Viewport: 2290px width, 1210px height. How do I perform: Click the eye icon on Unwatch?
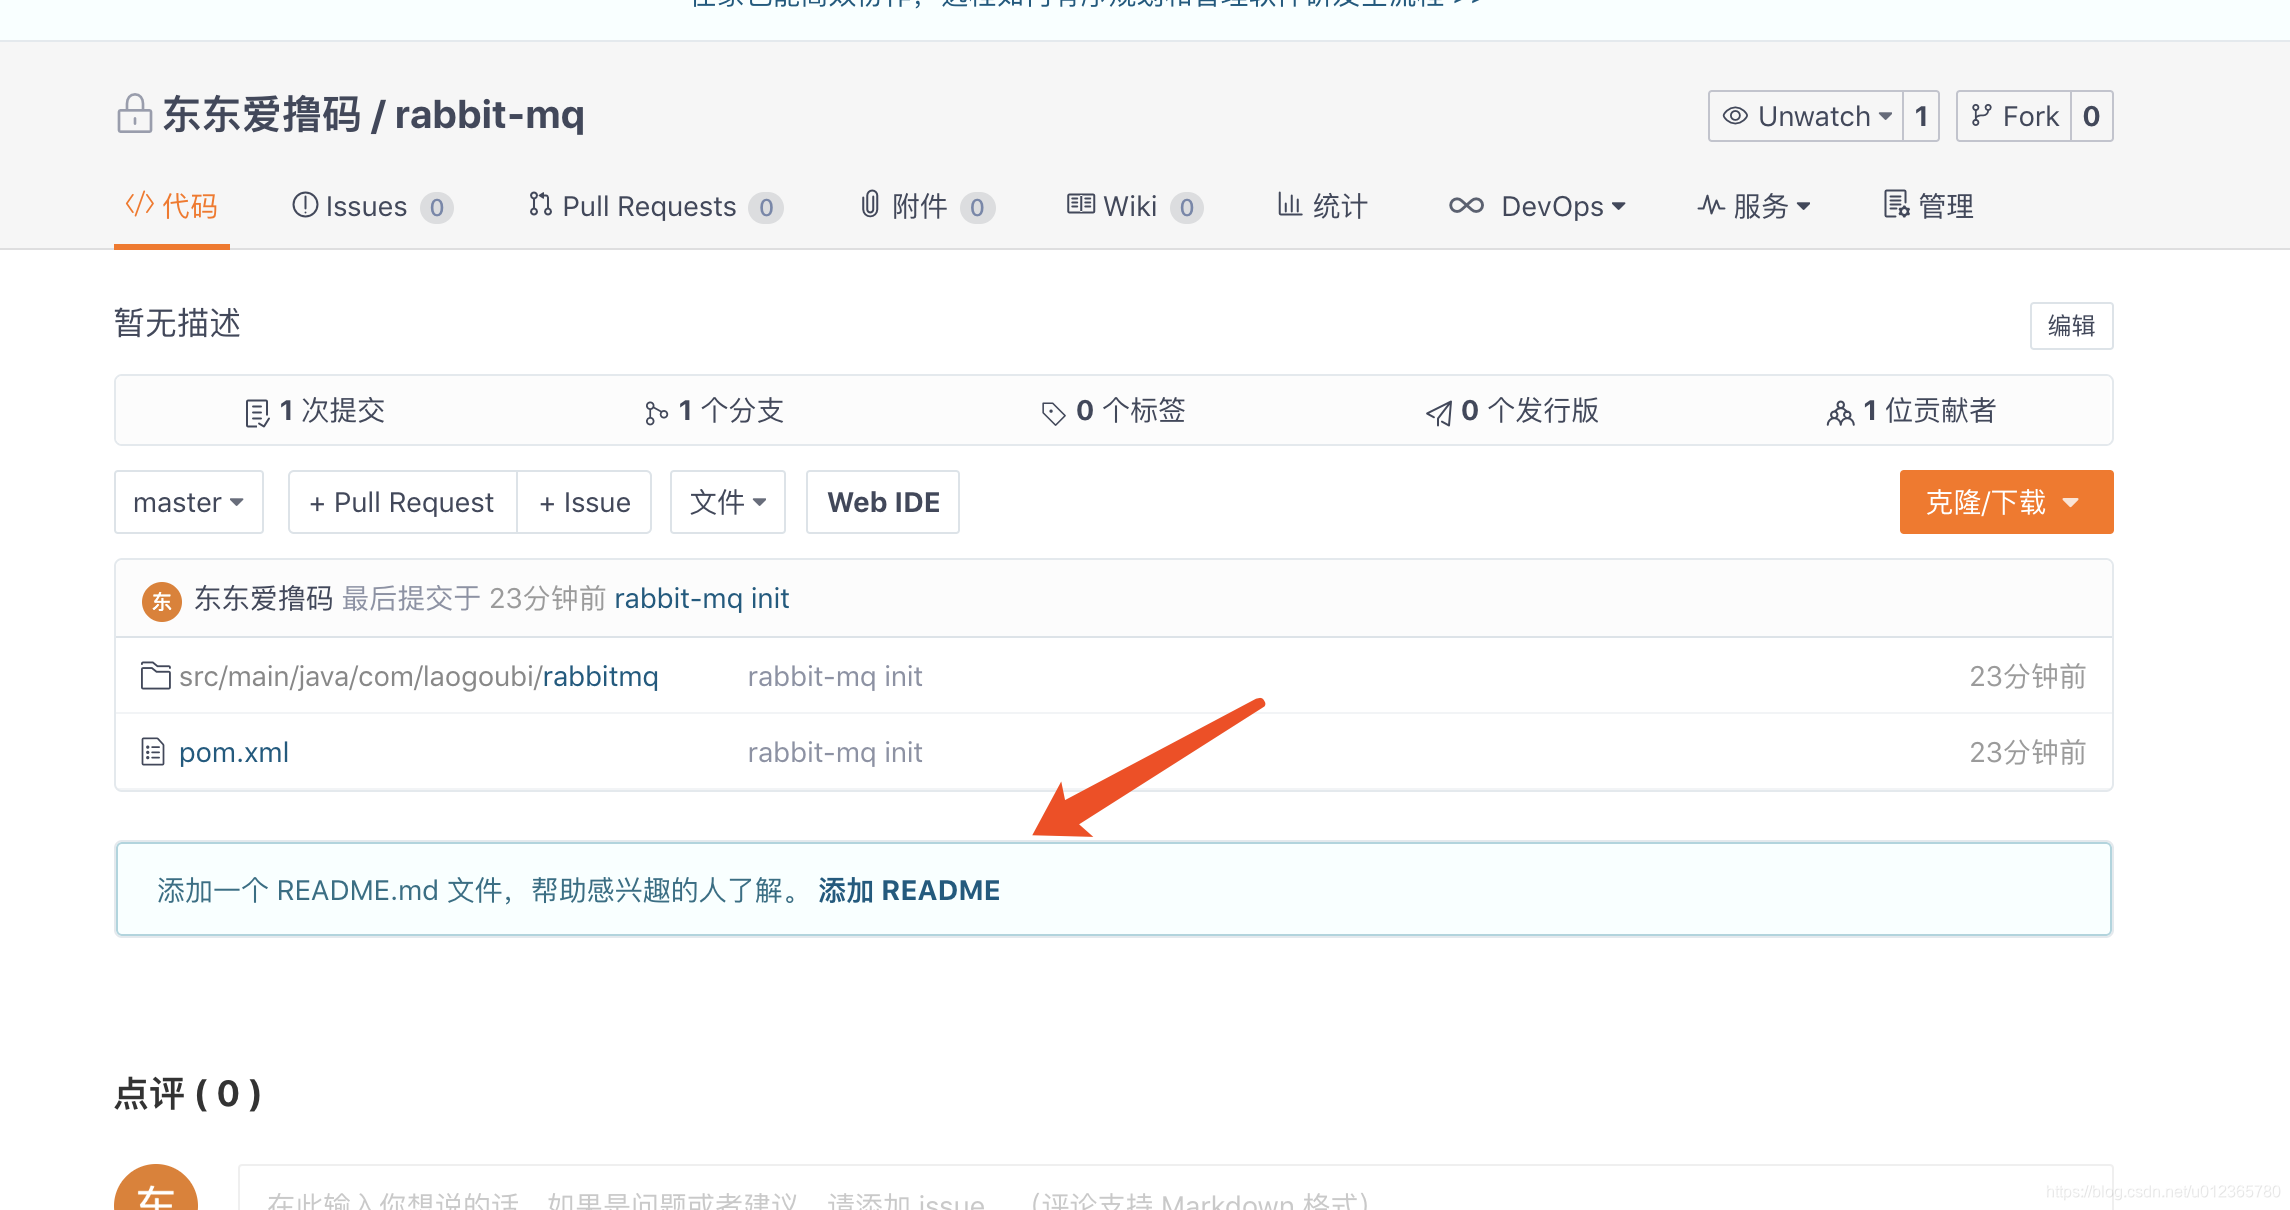tap(1736, 116)
